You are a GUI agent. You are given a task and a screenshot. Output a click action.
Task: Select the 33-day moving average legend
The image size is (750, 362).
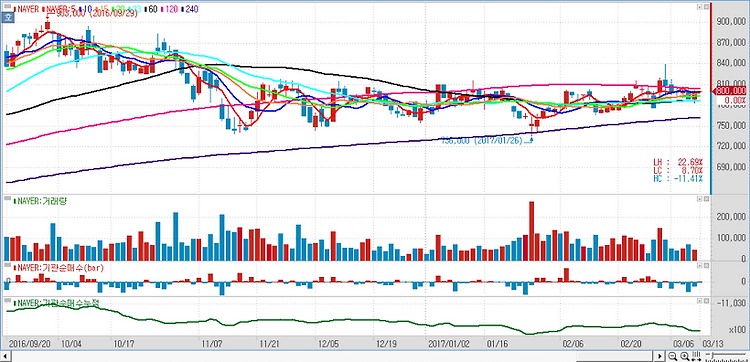(x=134, y=9)
